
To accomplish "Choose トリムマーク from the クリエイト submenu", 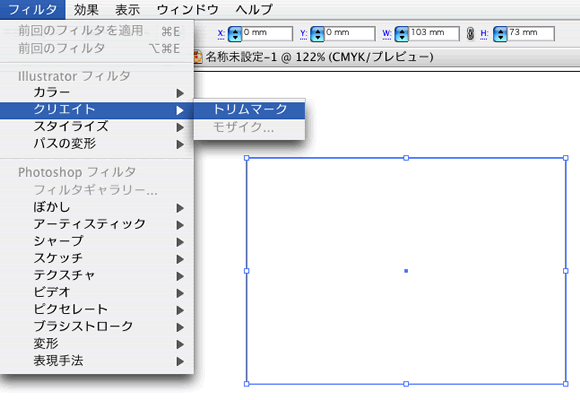I will 250,110.
